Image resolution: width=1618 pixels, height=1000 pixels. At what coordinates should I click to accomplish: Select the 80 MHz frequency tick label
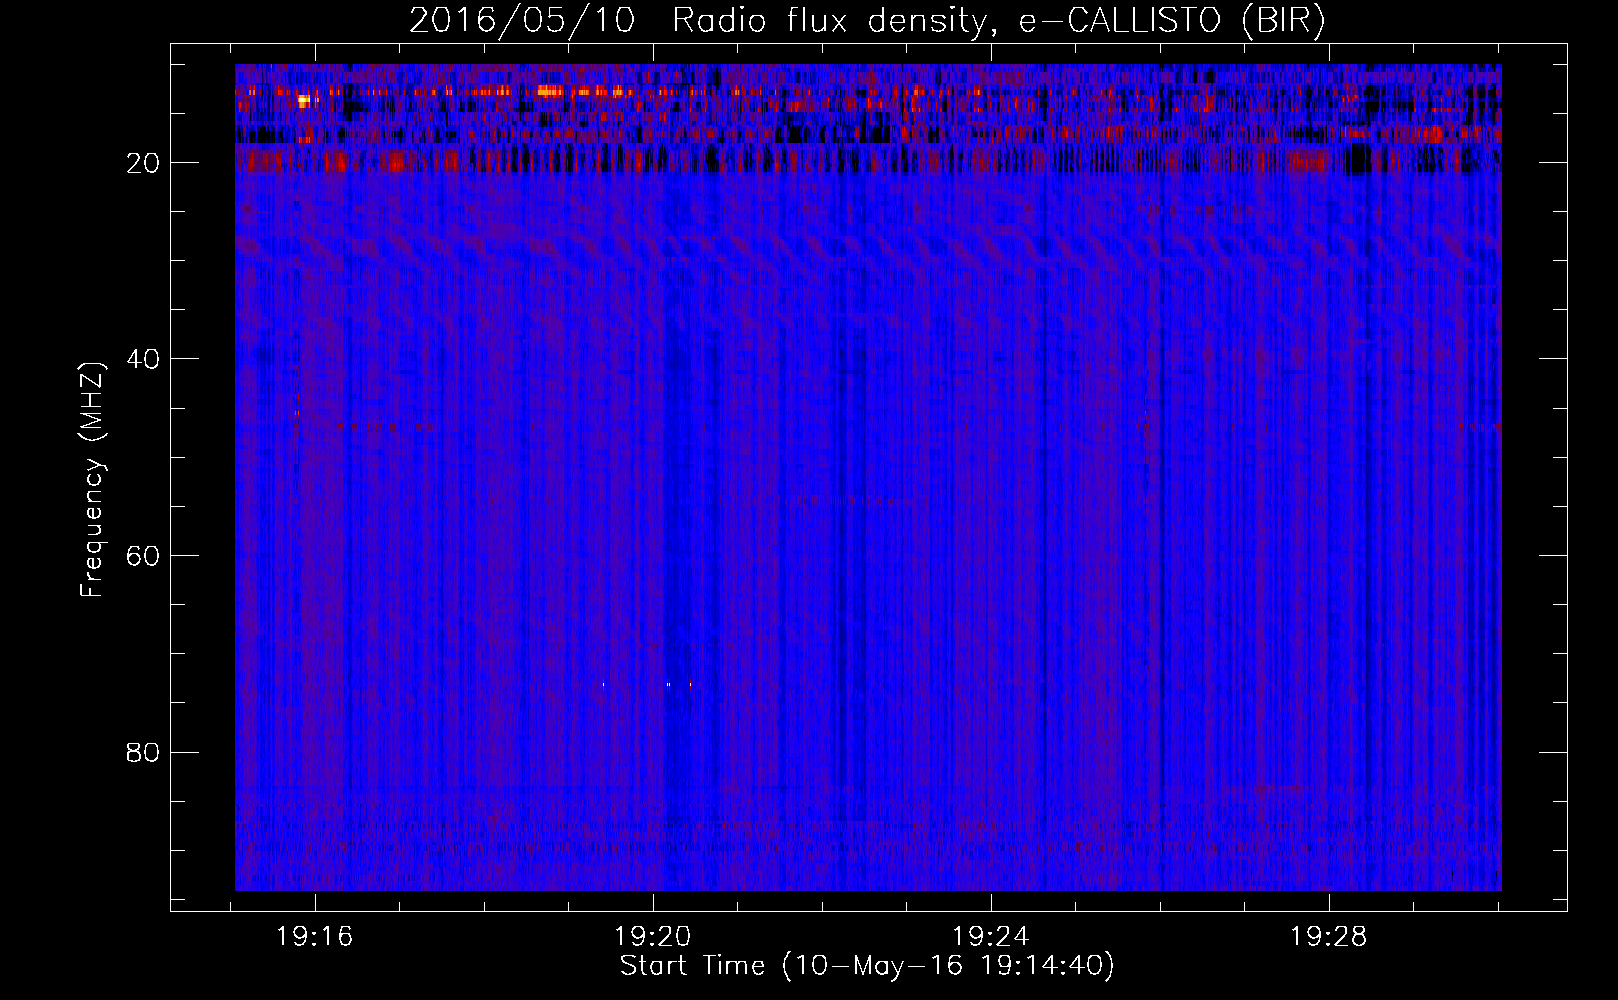(x=143, y=752)
